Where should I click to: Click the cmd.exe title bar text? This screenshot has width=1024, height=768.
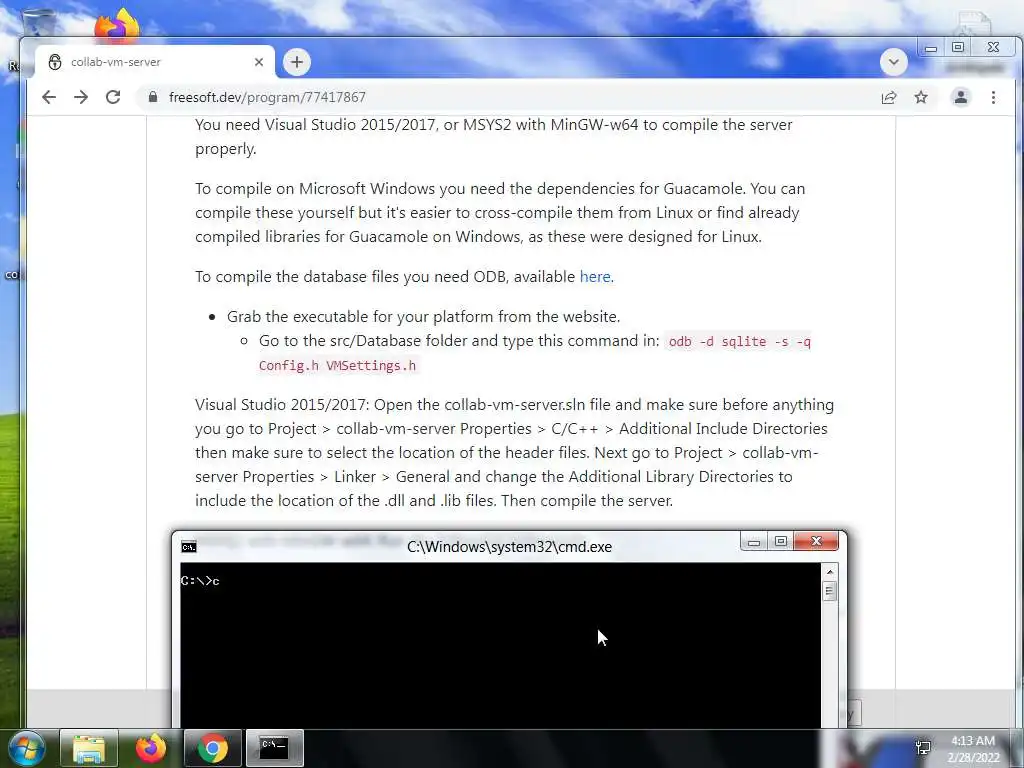509,547
